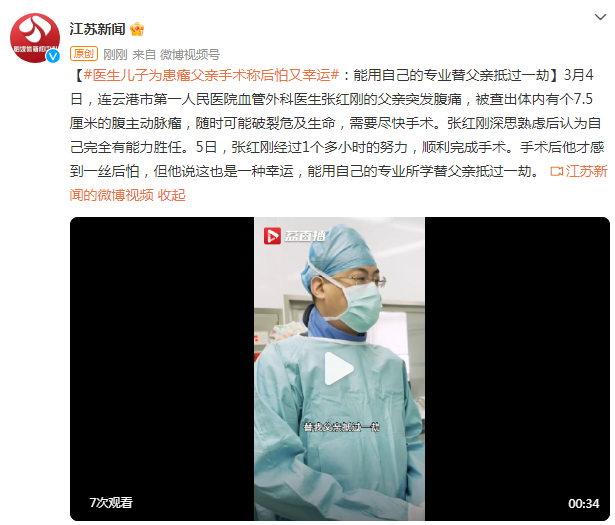
Task: Click the 刚刚 post timestamp
Action: (115, 54)
